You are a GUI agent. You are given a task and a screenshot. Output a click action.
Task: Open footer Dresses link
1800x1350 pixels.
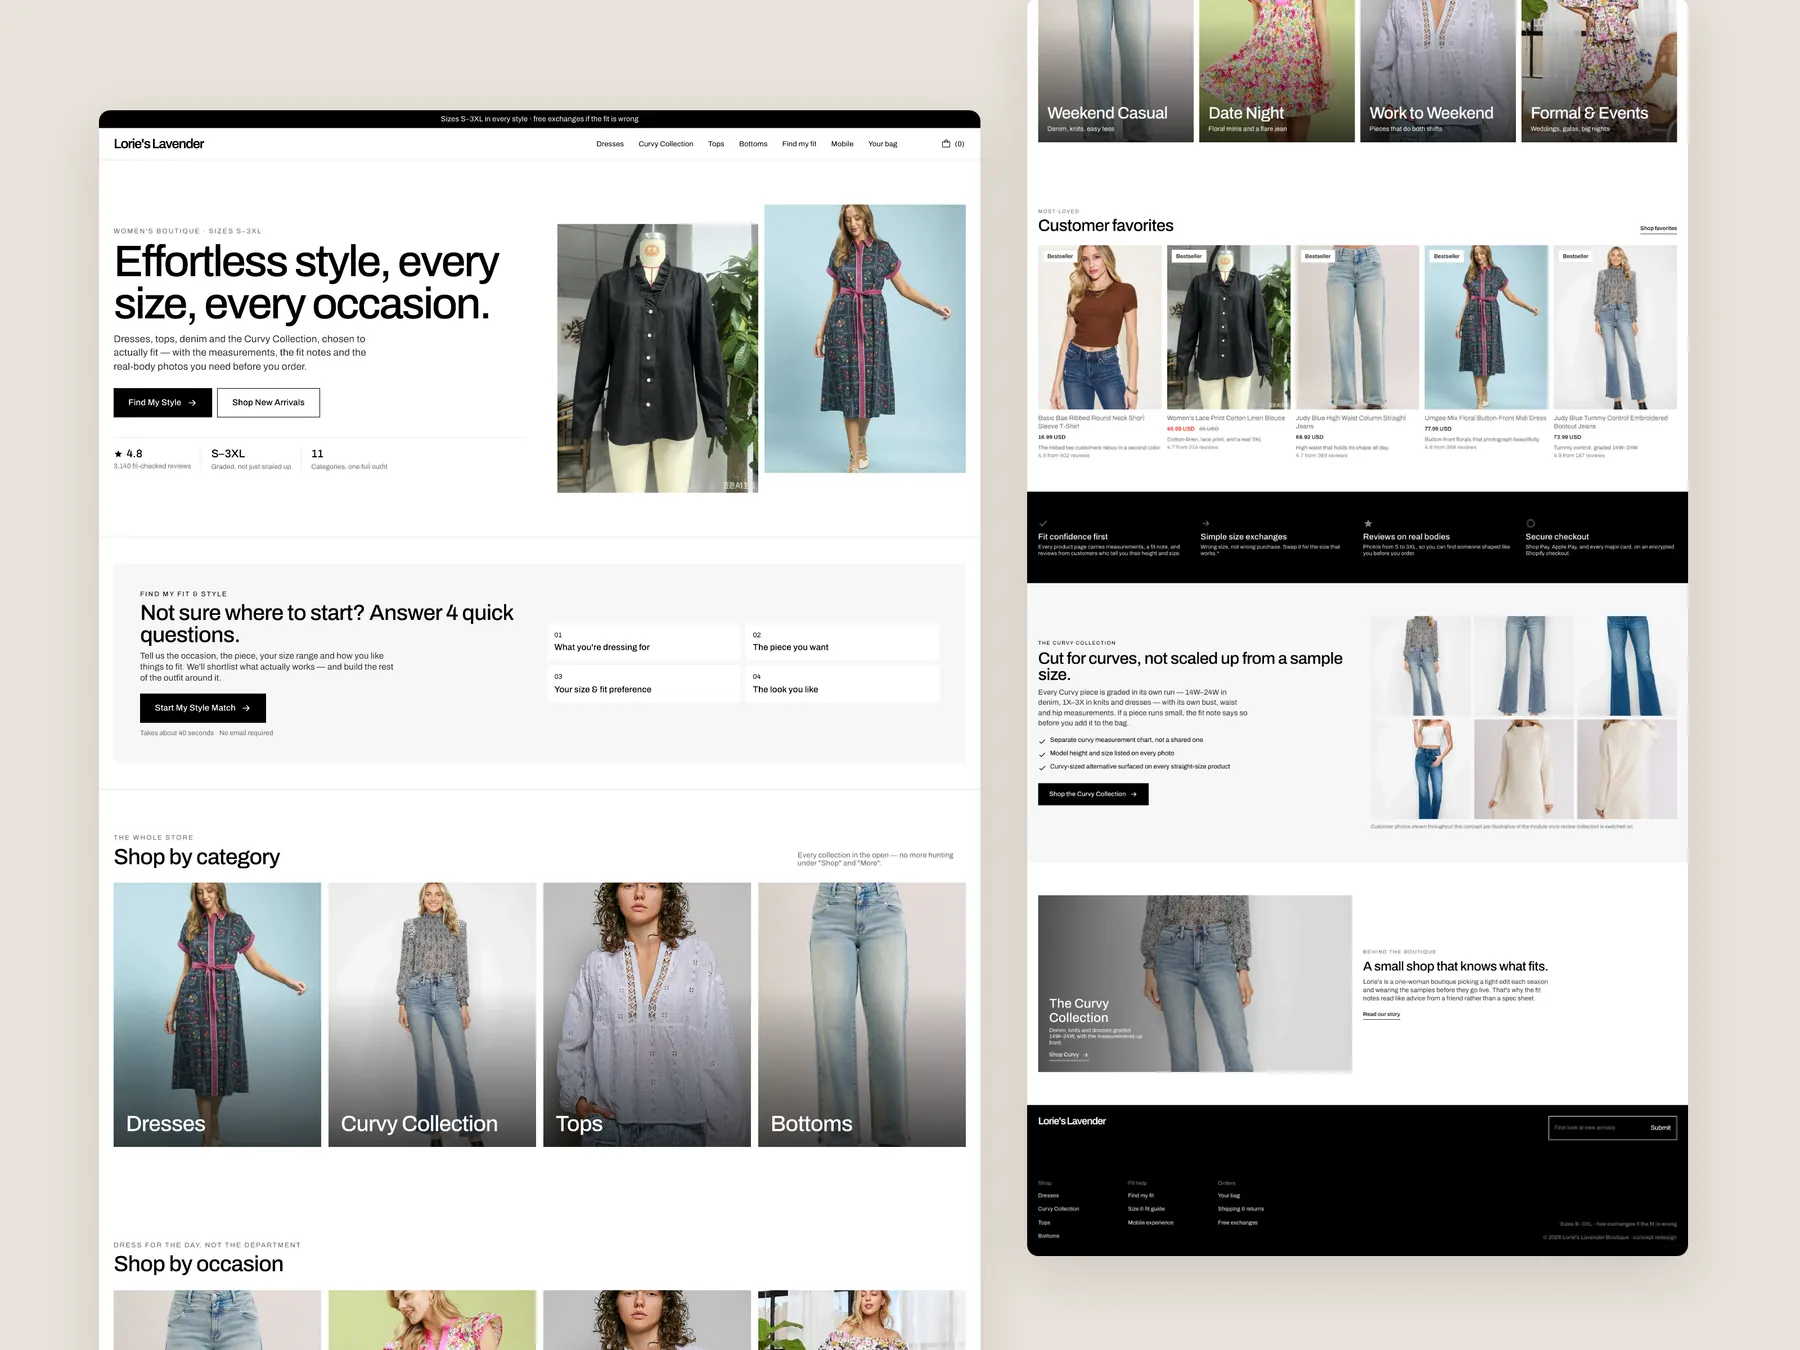(1048, 1196)
